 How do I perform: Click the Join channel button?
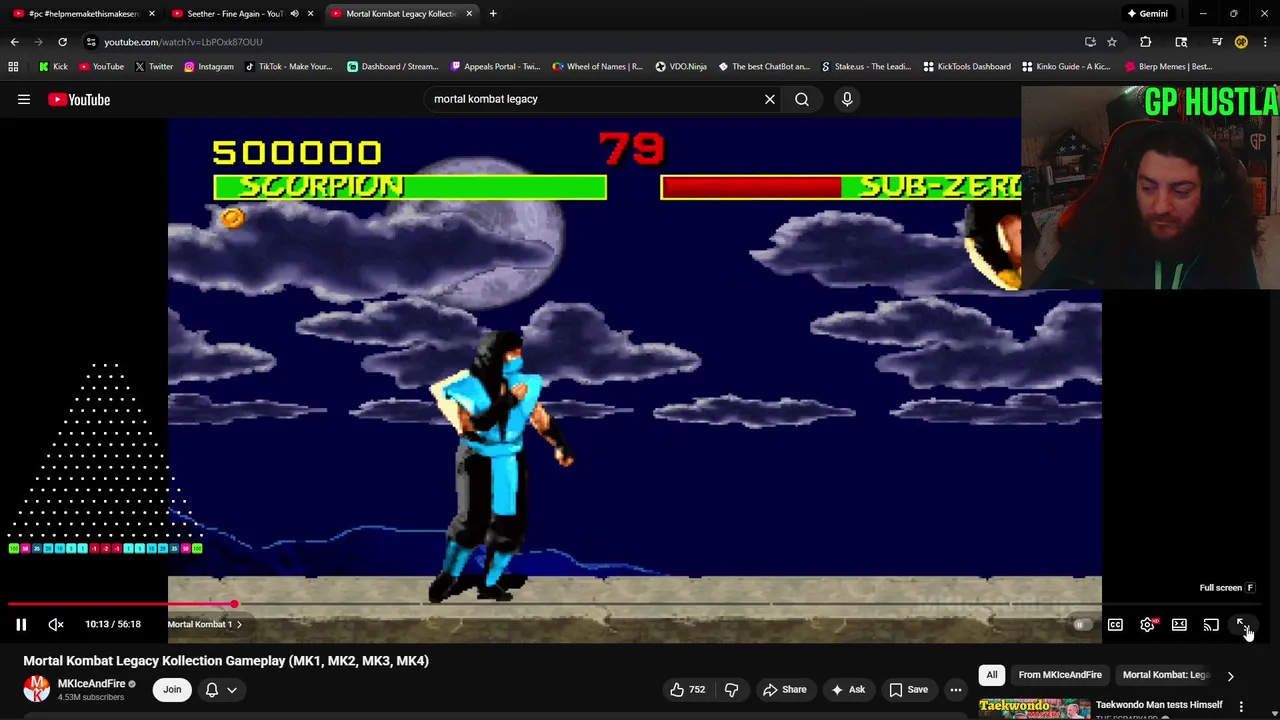tap(172, 689)
